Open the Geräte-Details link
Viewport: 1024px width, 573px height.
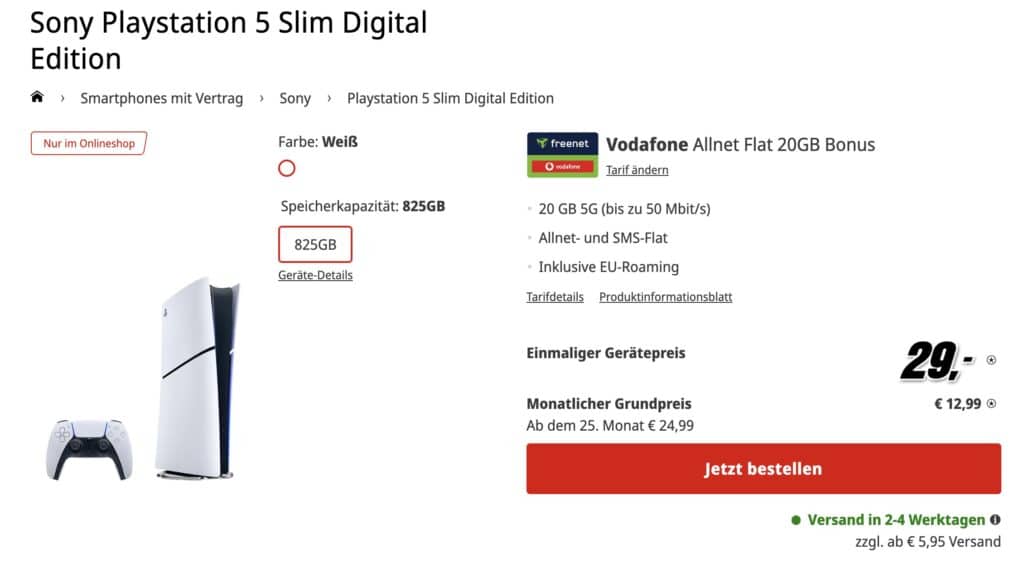click(x=315, y=275)
